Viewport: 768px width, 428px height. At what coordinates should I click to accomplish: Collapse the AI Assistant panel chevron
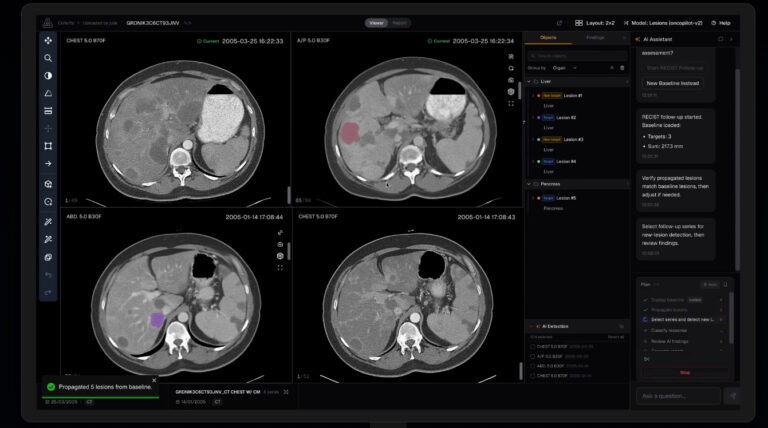pos(731,39)
